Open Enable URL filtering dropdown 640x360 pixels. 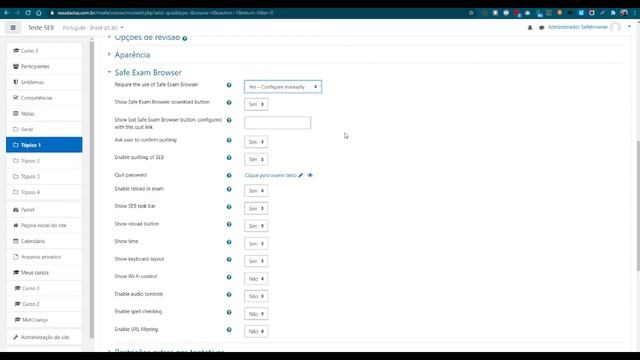tap(256, 331)
